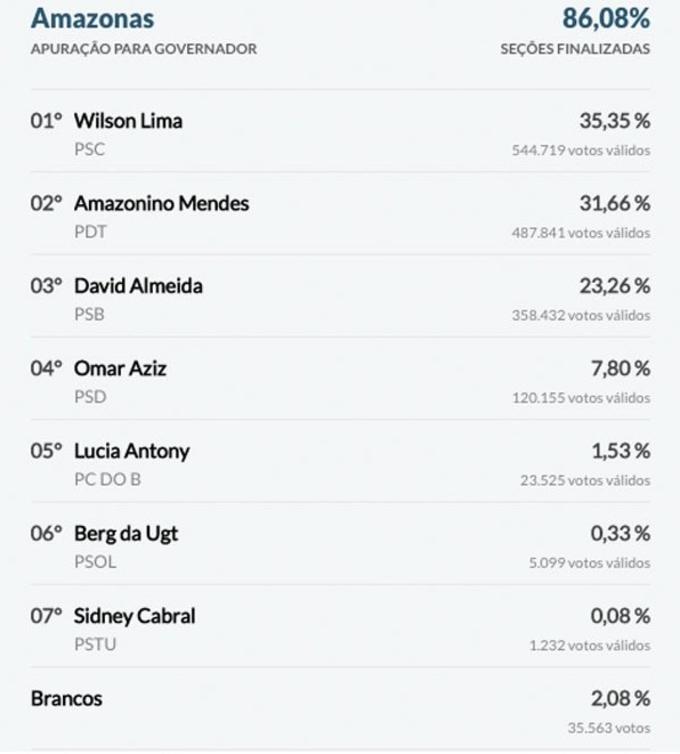Open Lucia Antony's result row
680x754 pixels.
[131, 451]
